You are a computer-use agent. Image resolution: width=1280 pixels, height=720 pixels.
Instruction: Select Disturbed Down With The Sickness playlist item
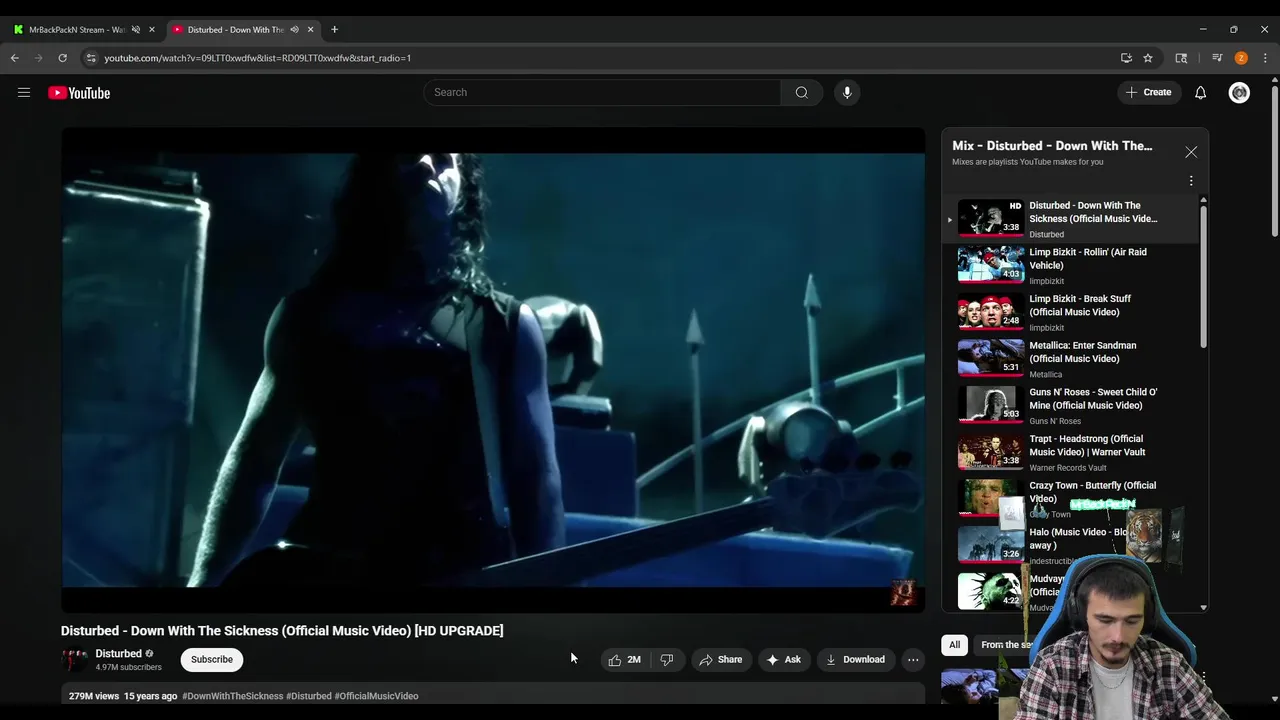1072,218
